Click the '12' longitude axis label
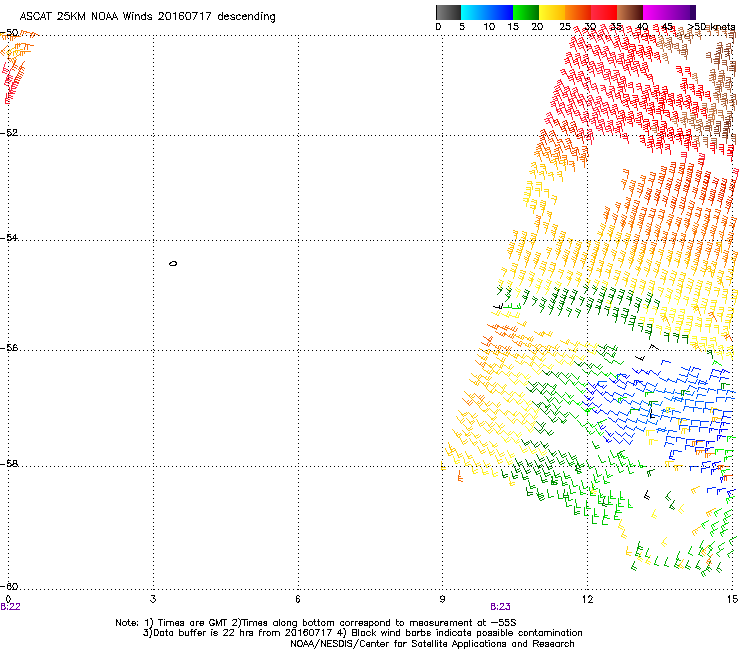 click(x=587, y=599)
